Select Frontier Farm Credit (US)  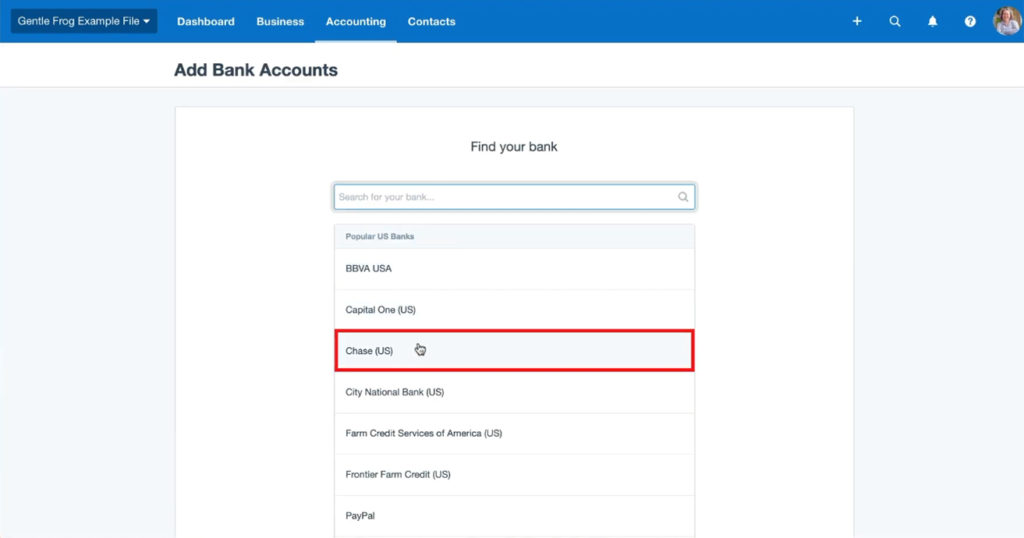click(x=514, y=474)
